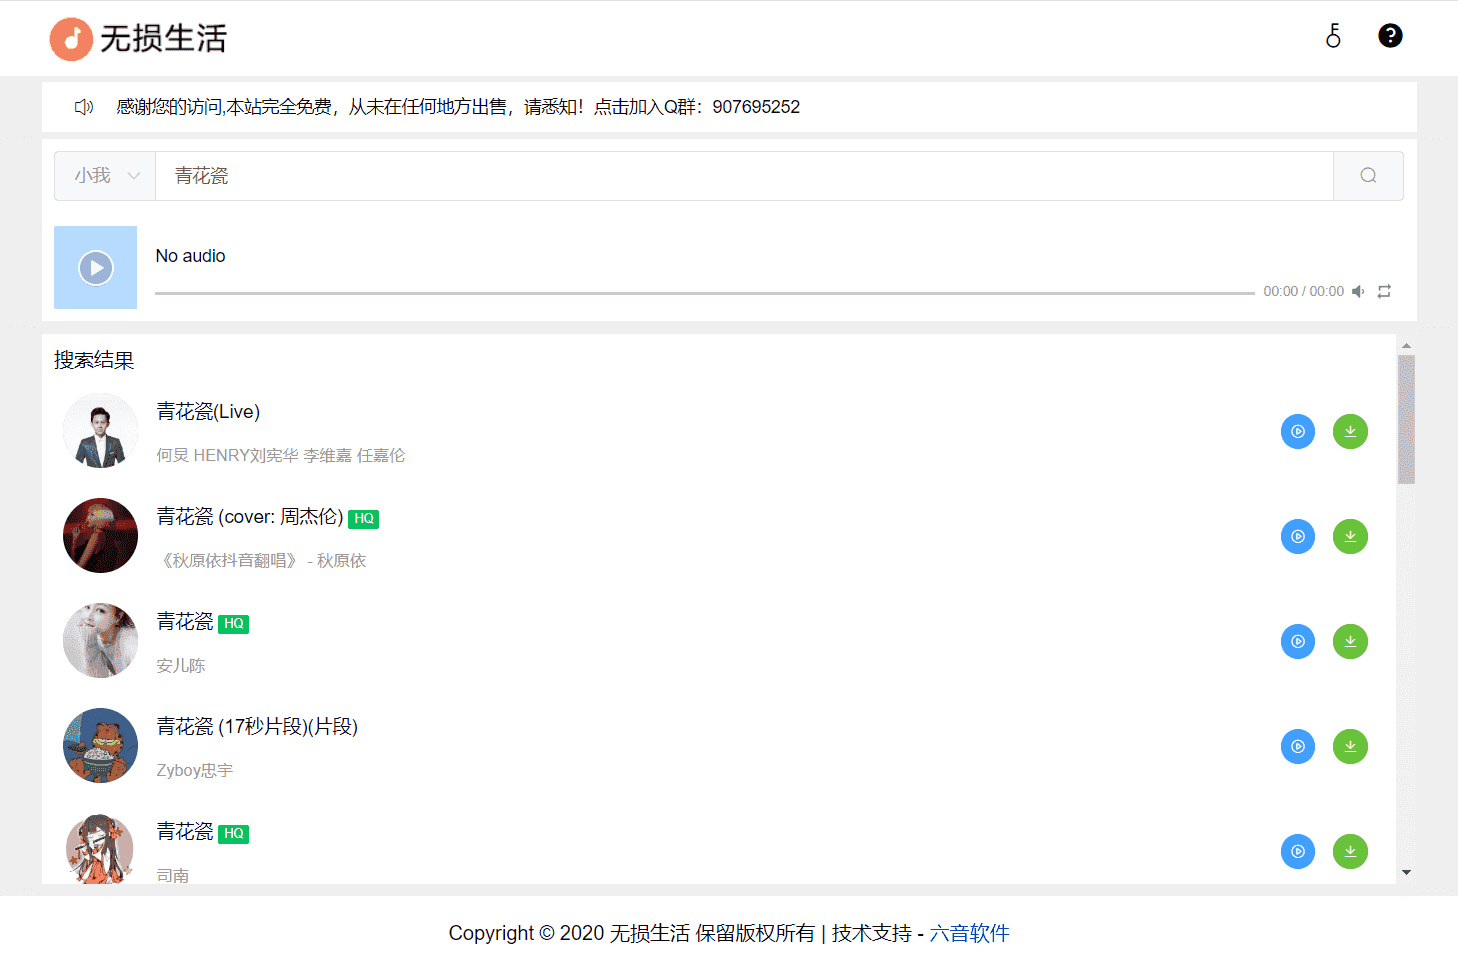Download 青花瓷 by 司南
1458x970 pixels.
tap(1350, 852)
